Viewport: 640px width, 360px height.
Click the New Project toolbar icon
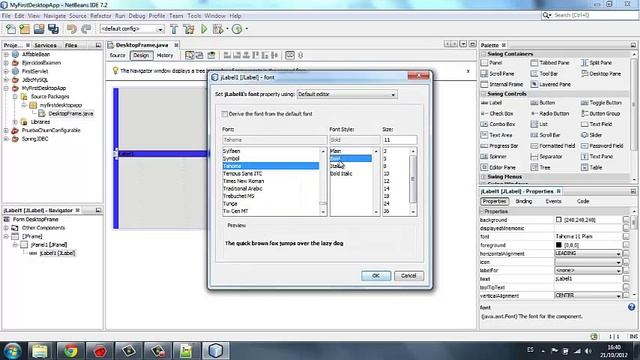click(x=24, y=29)
